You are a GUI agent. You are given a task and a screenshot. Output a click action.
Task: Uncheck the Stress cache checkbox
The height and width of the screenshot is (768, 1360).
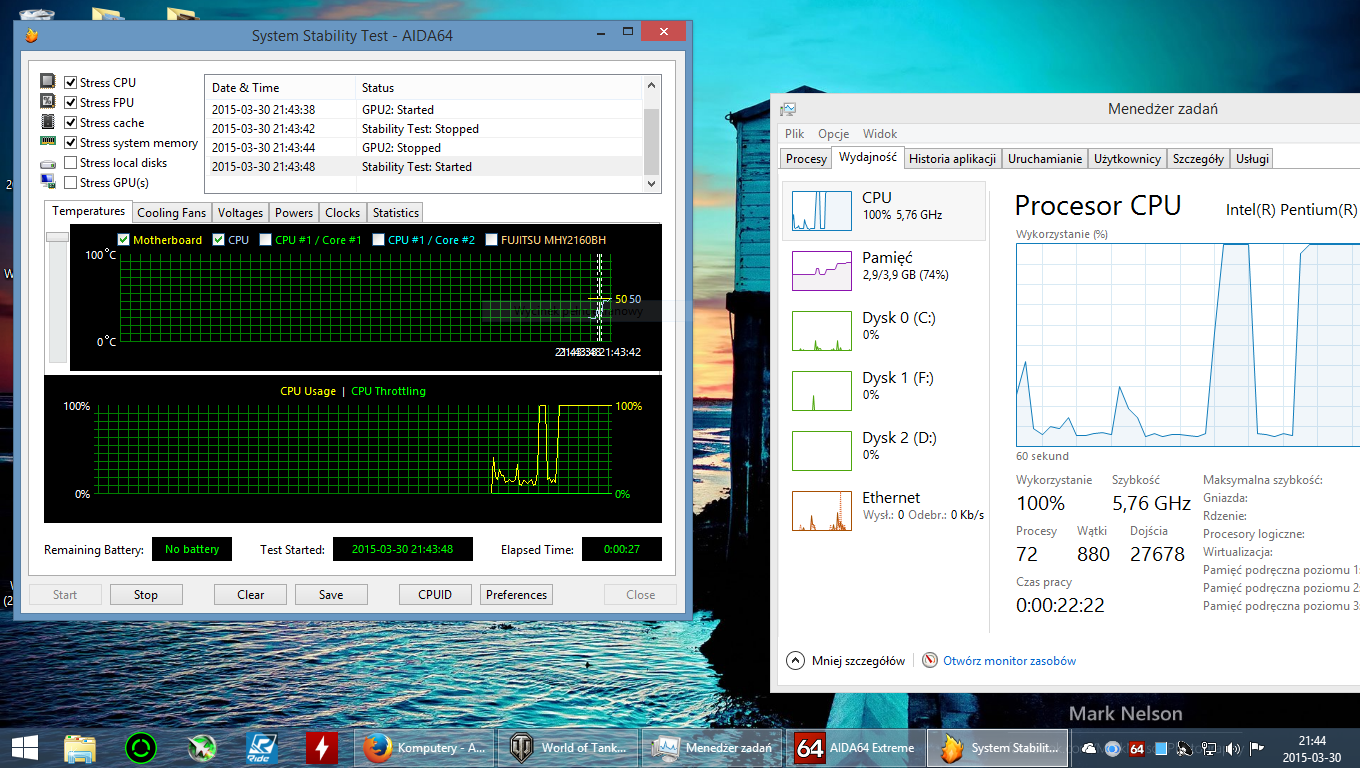pos(71,123)
